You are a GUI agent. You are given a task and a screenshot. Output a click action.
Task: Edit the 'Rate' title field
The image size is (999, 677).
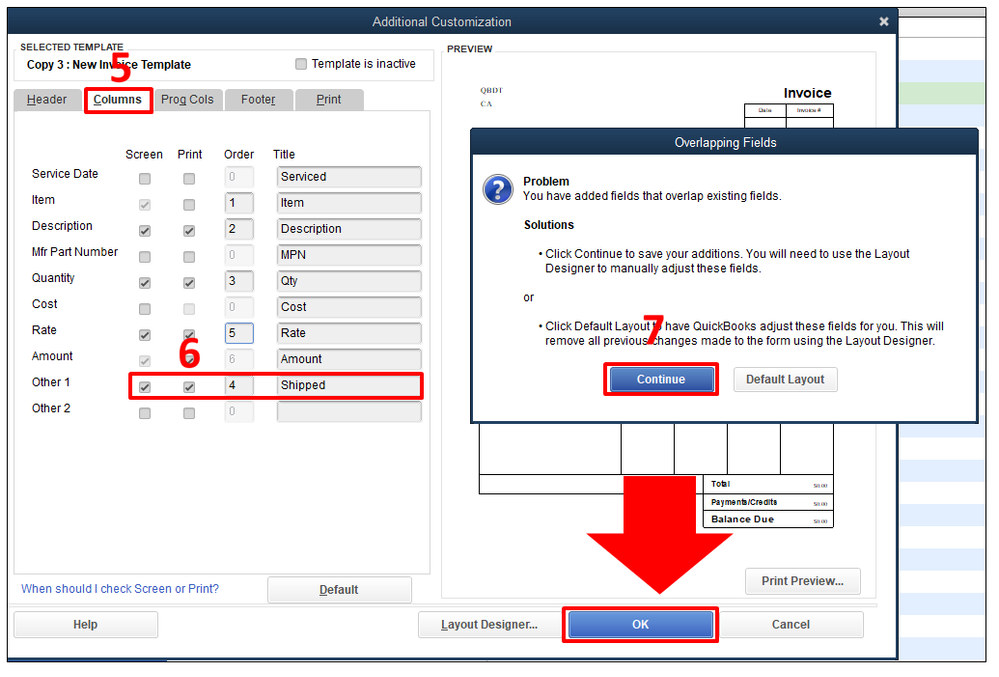pyautogui.click(x=349, y=333)
